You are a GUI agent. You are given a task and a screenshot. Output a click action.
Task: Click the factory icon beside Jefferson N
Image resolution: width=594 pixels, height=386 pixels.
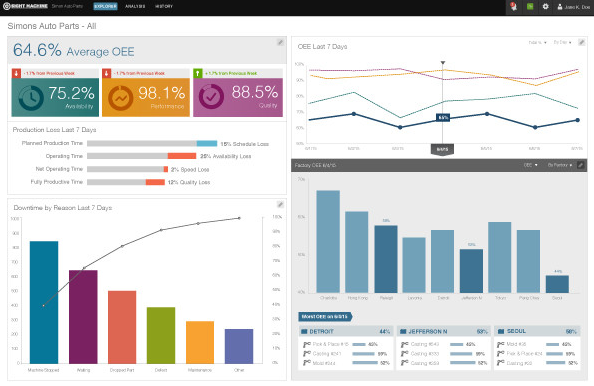coord(402,332)
